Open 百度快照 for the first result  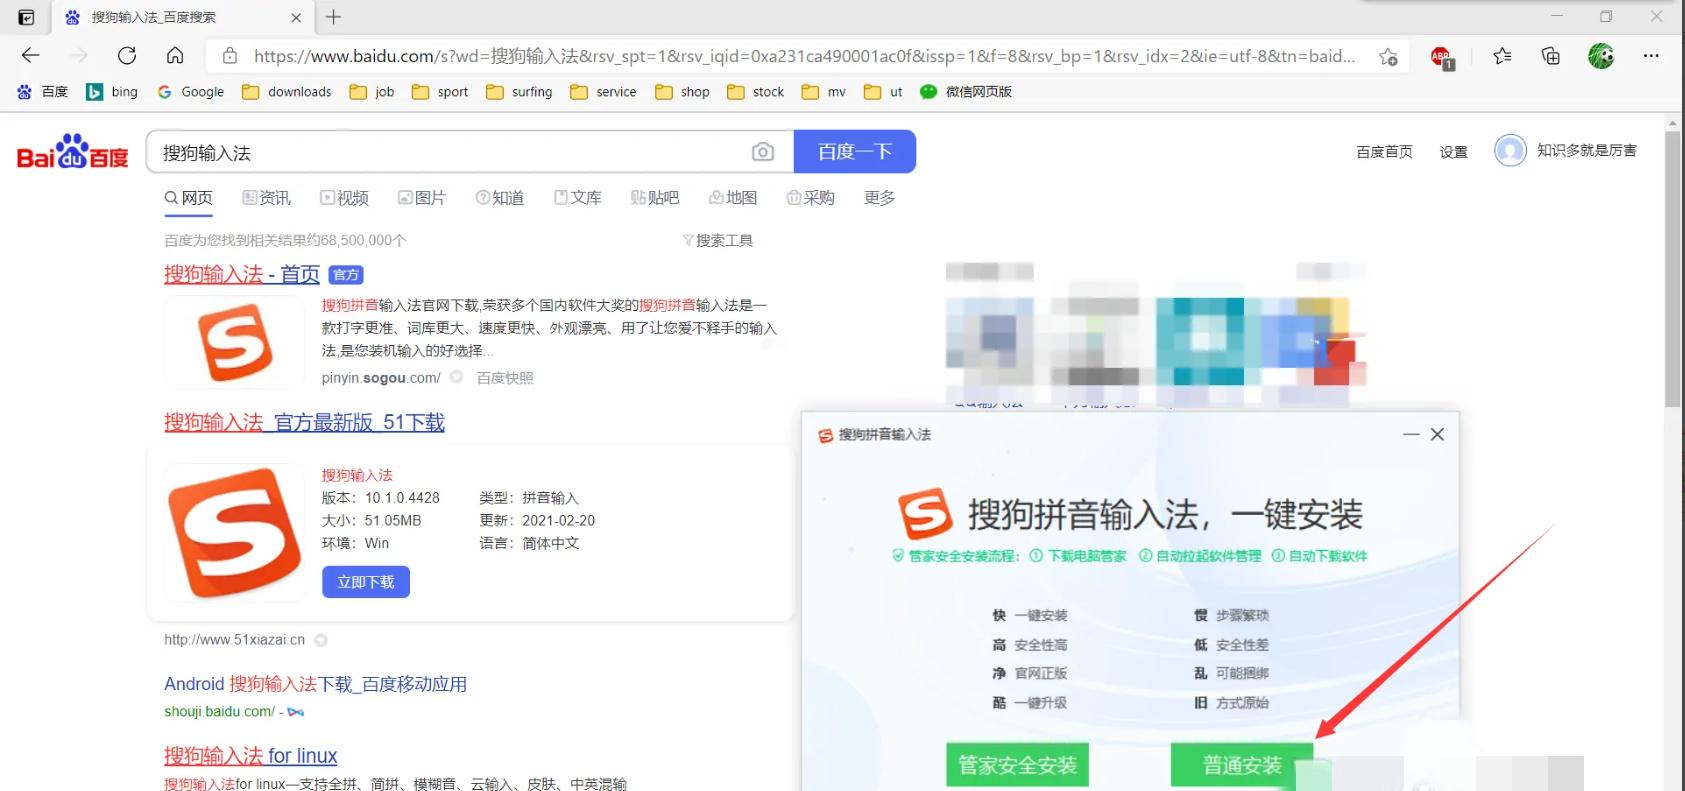(505, 378)
